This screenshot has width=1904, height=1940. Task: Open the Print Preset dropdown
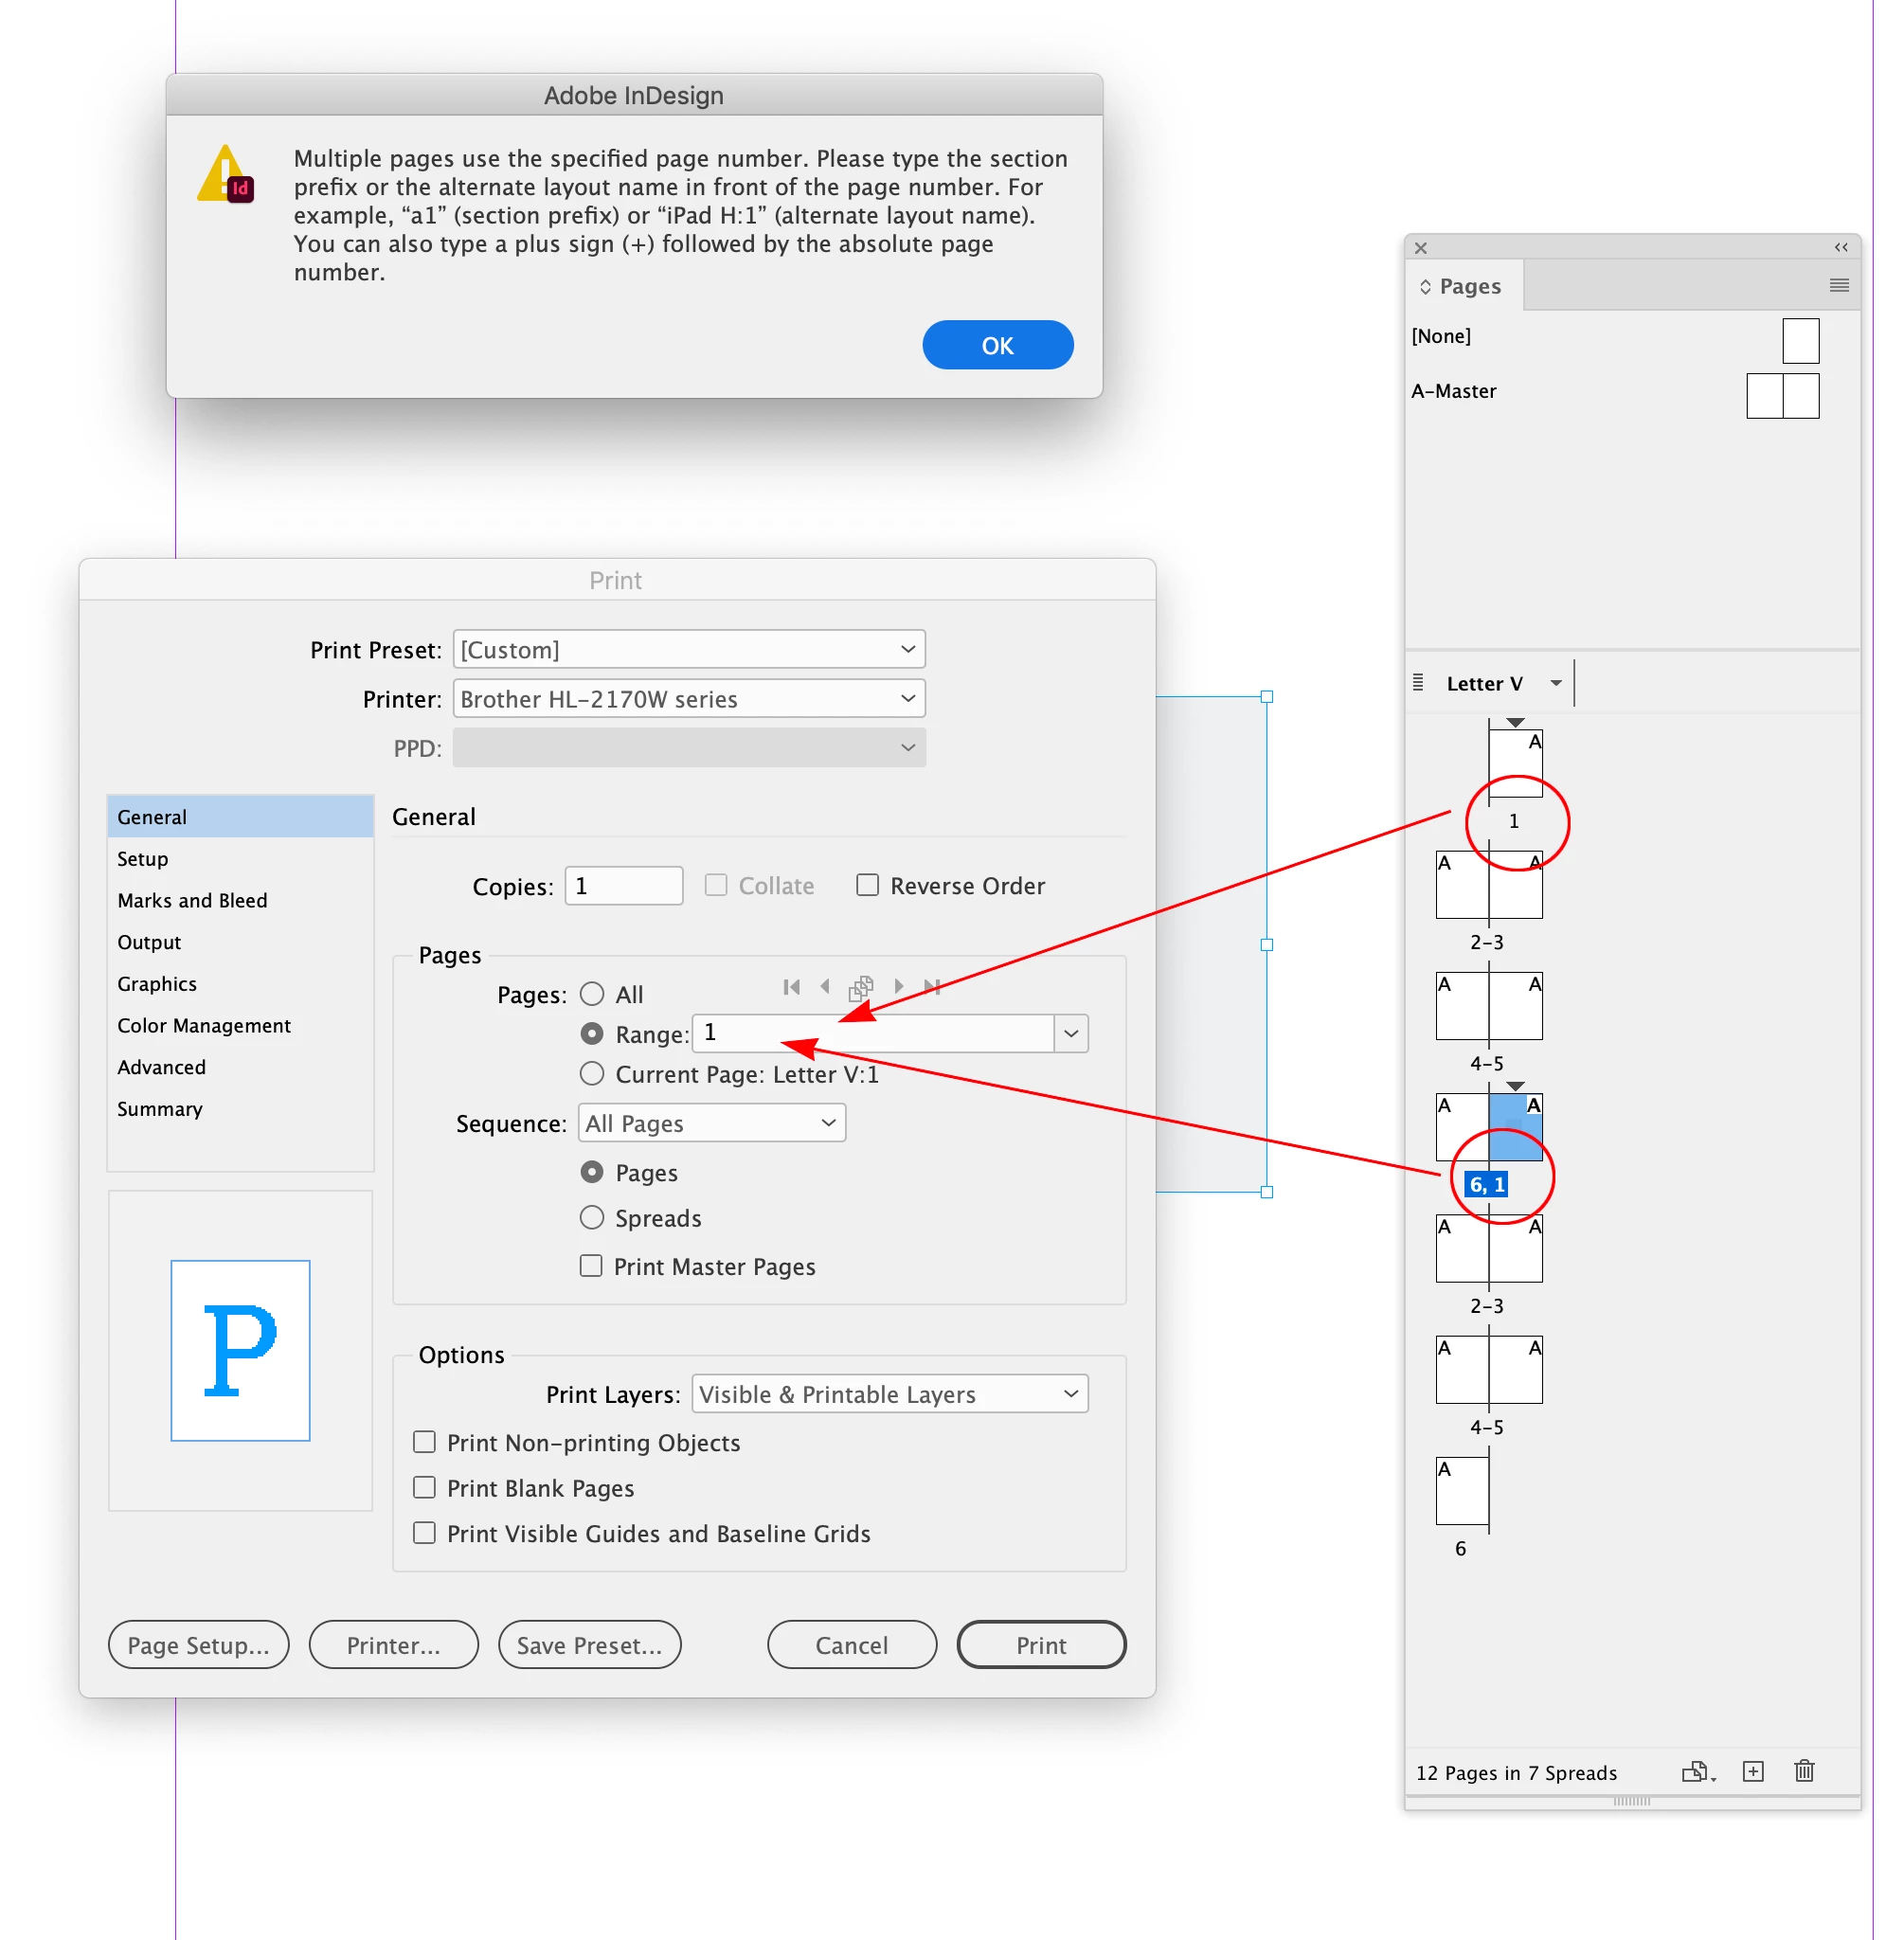(689, 650)
